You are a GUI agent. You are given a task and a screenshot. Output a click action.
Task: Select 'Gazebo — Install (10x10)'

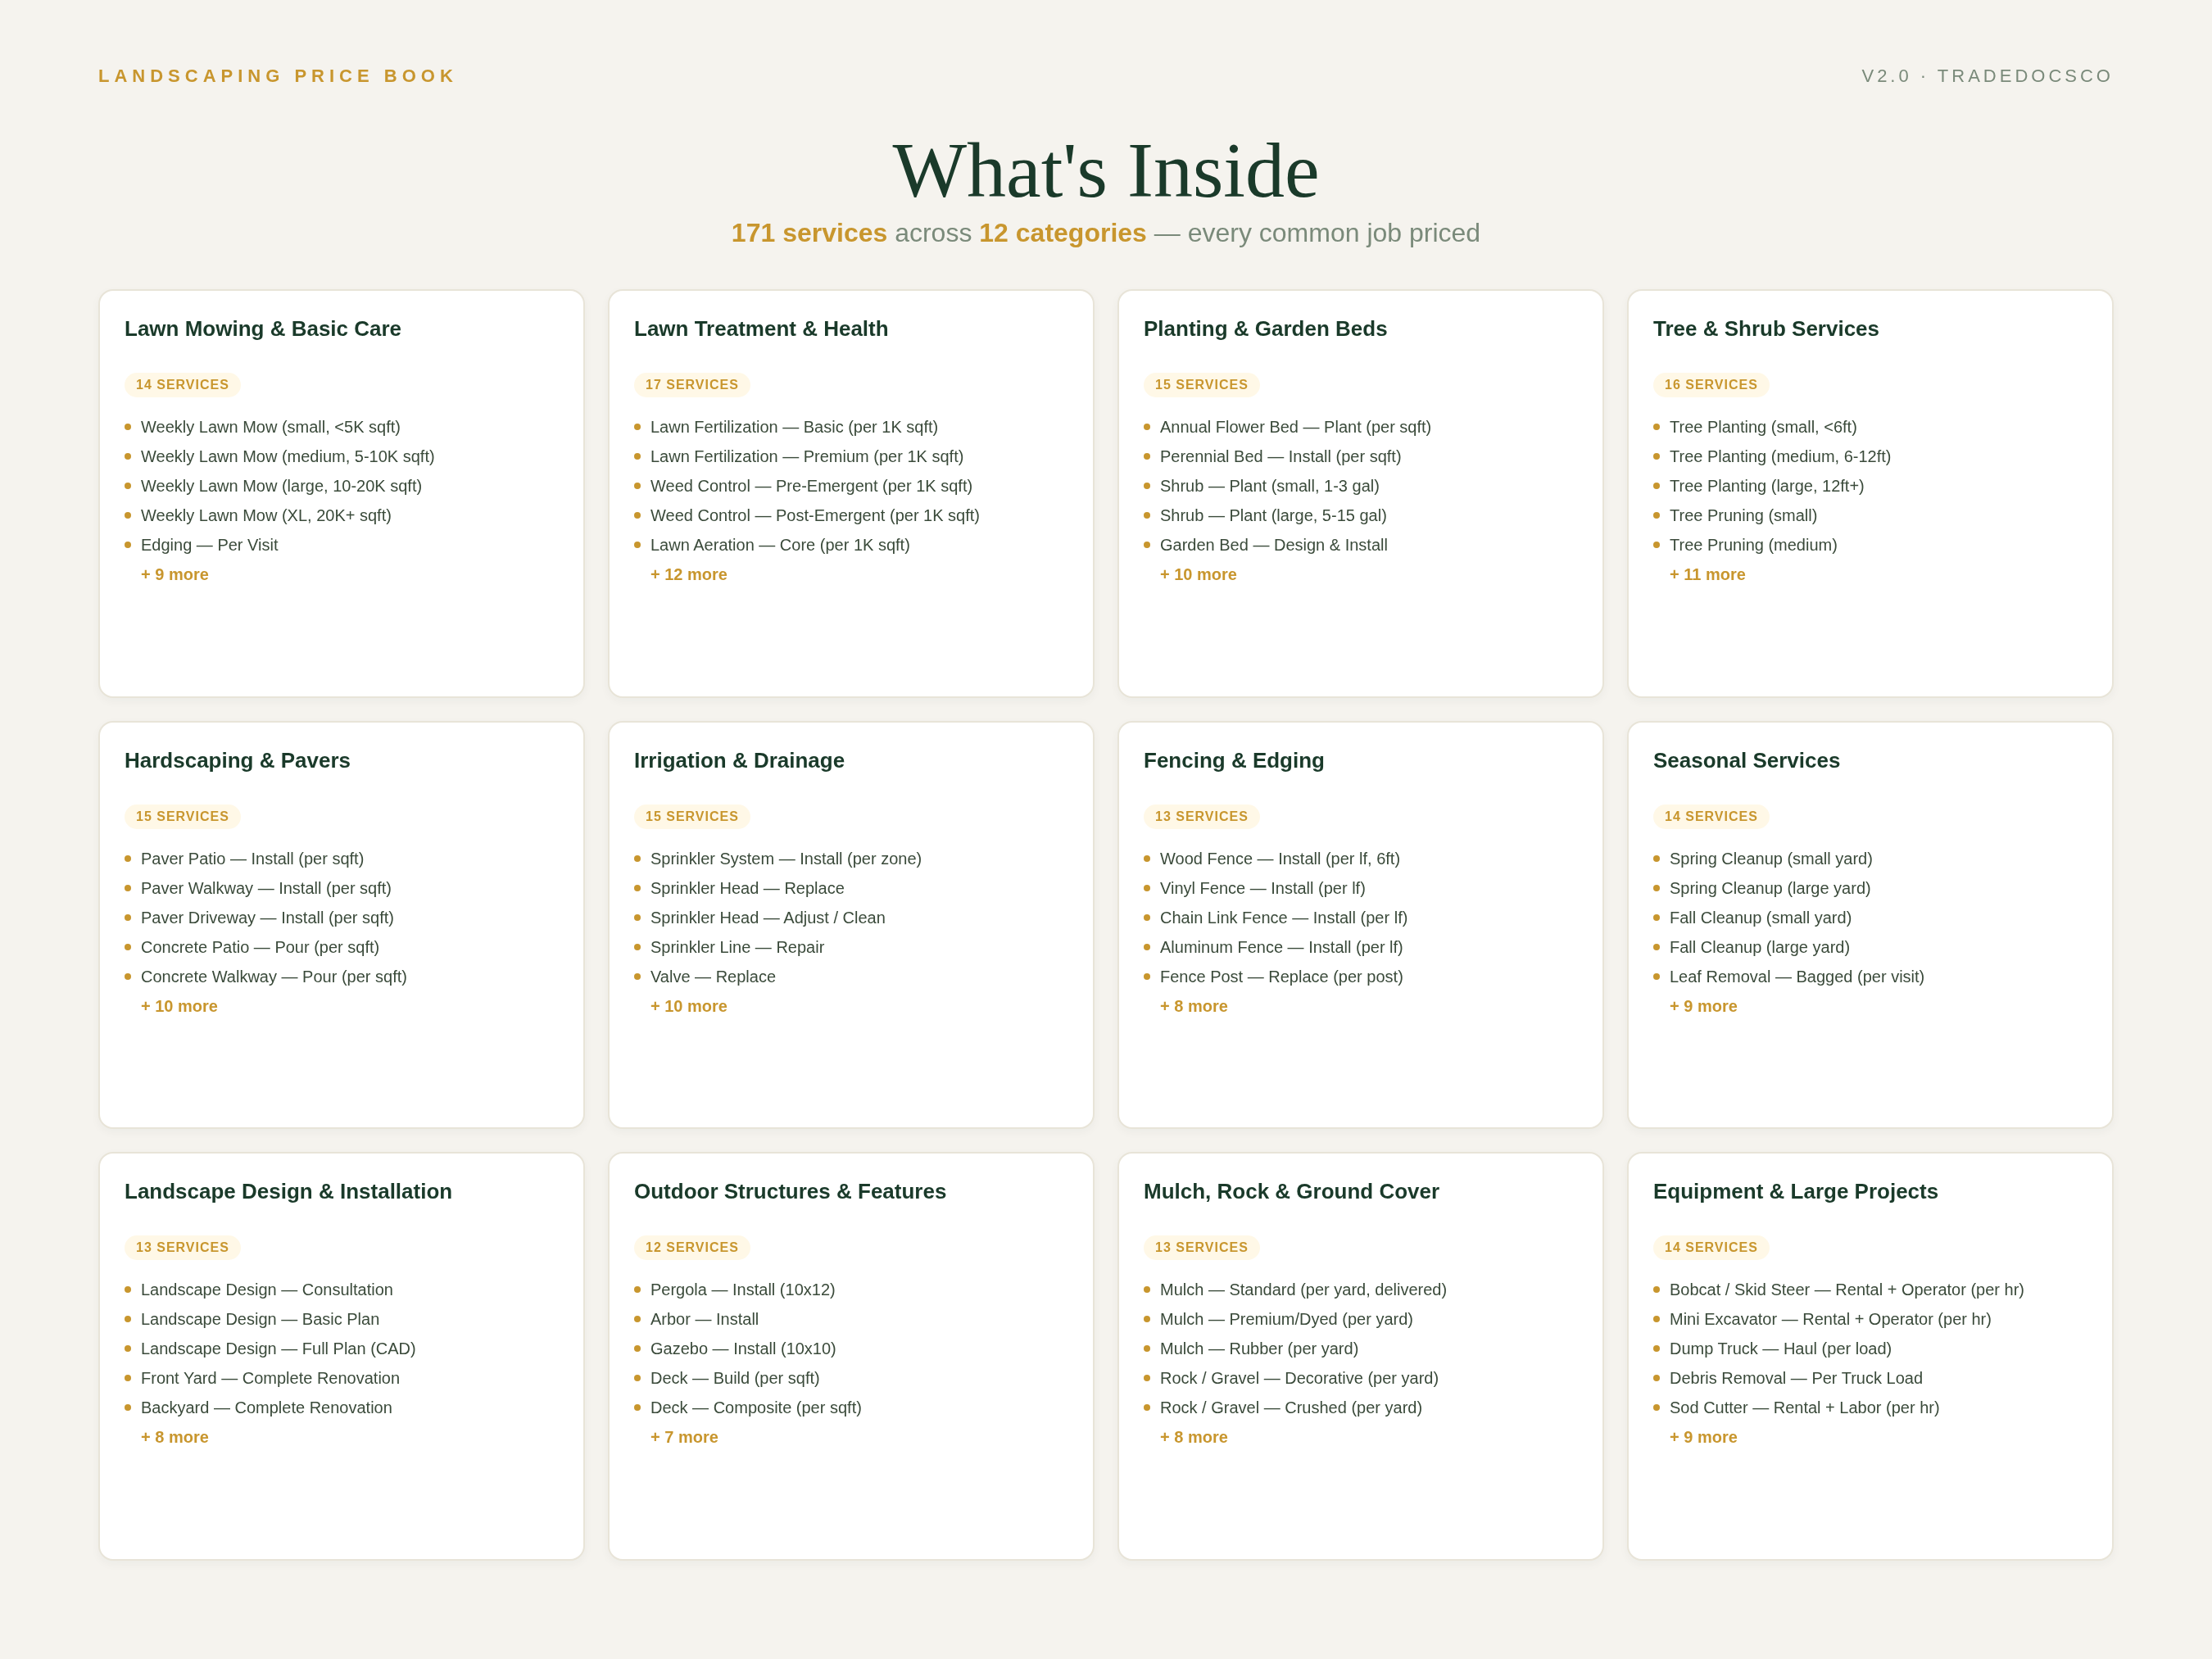(743, 1348)
